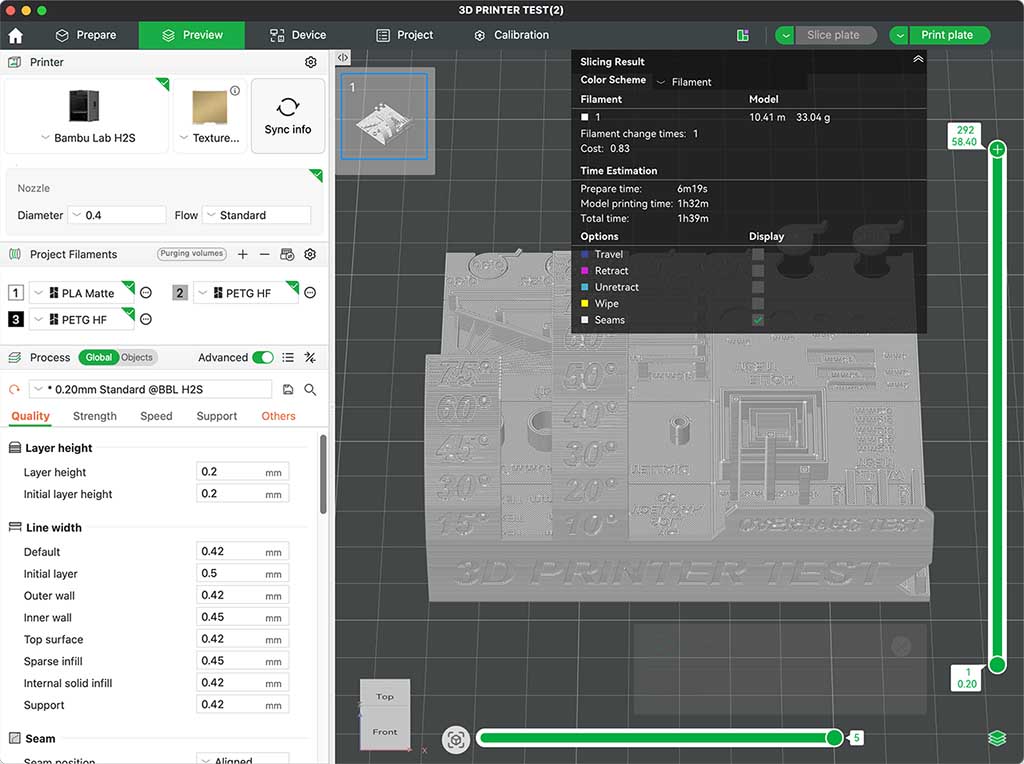Open process settings list view icon
1024x764 pixels.
coord(288,357)
